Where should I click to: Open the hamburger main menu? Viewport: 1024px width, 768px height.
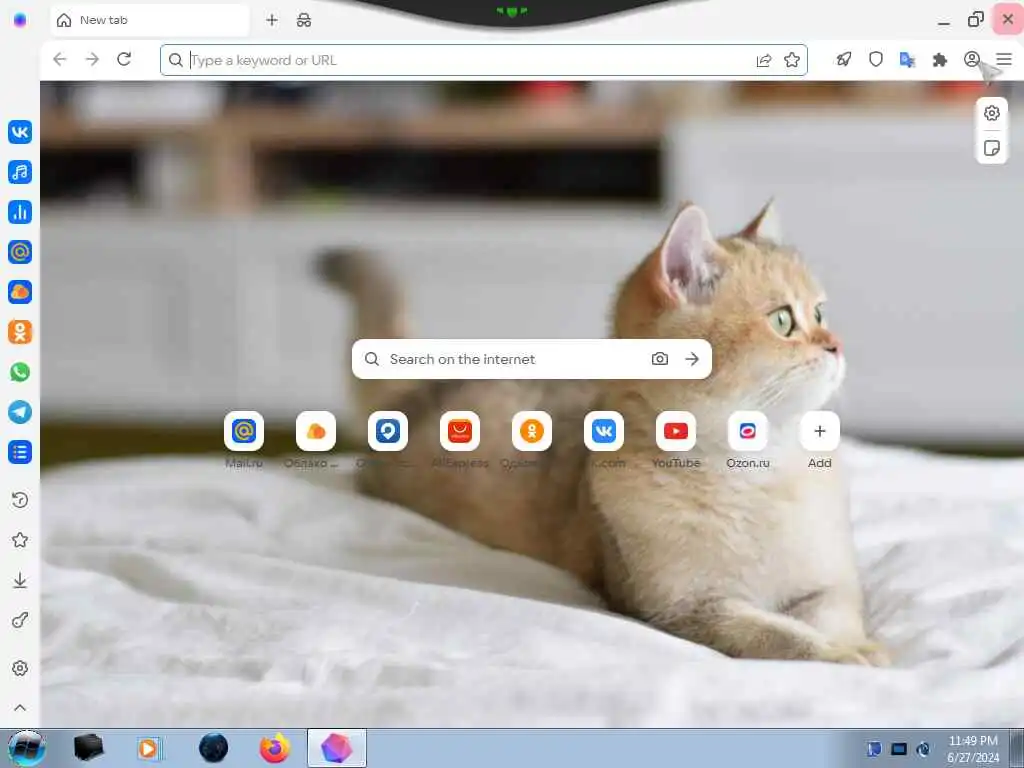point(1004,59)
